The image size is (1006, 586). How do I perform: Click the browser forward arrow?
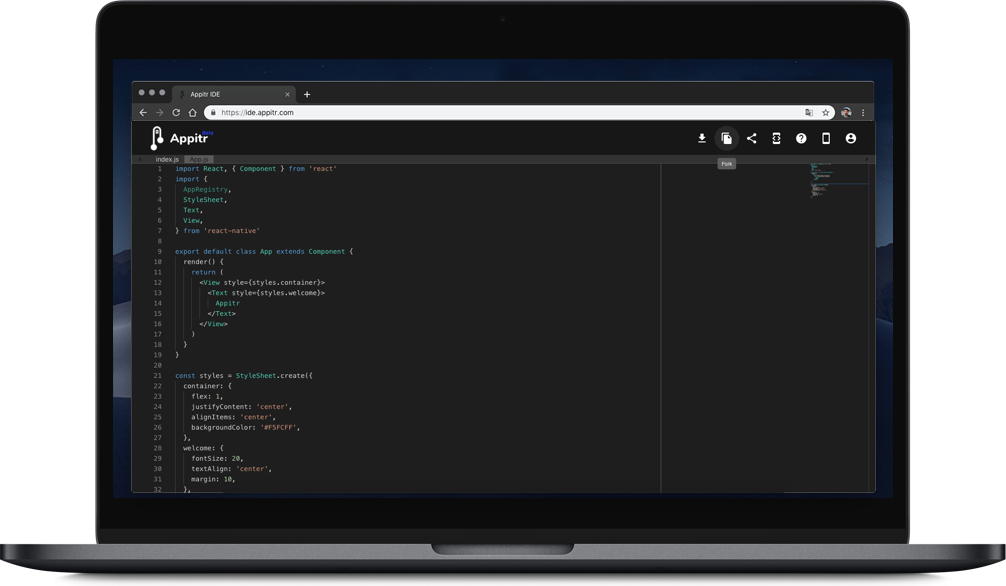coord(159,112)
